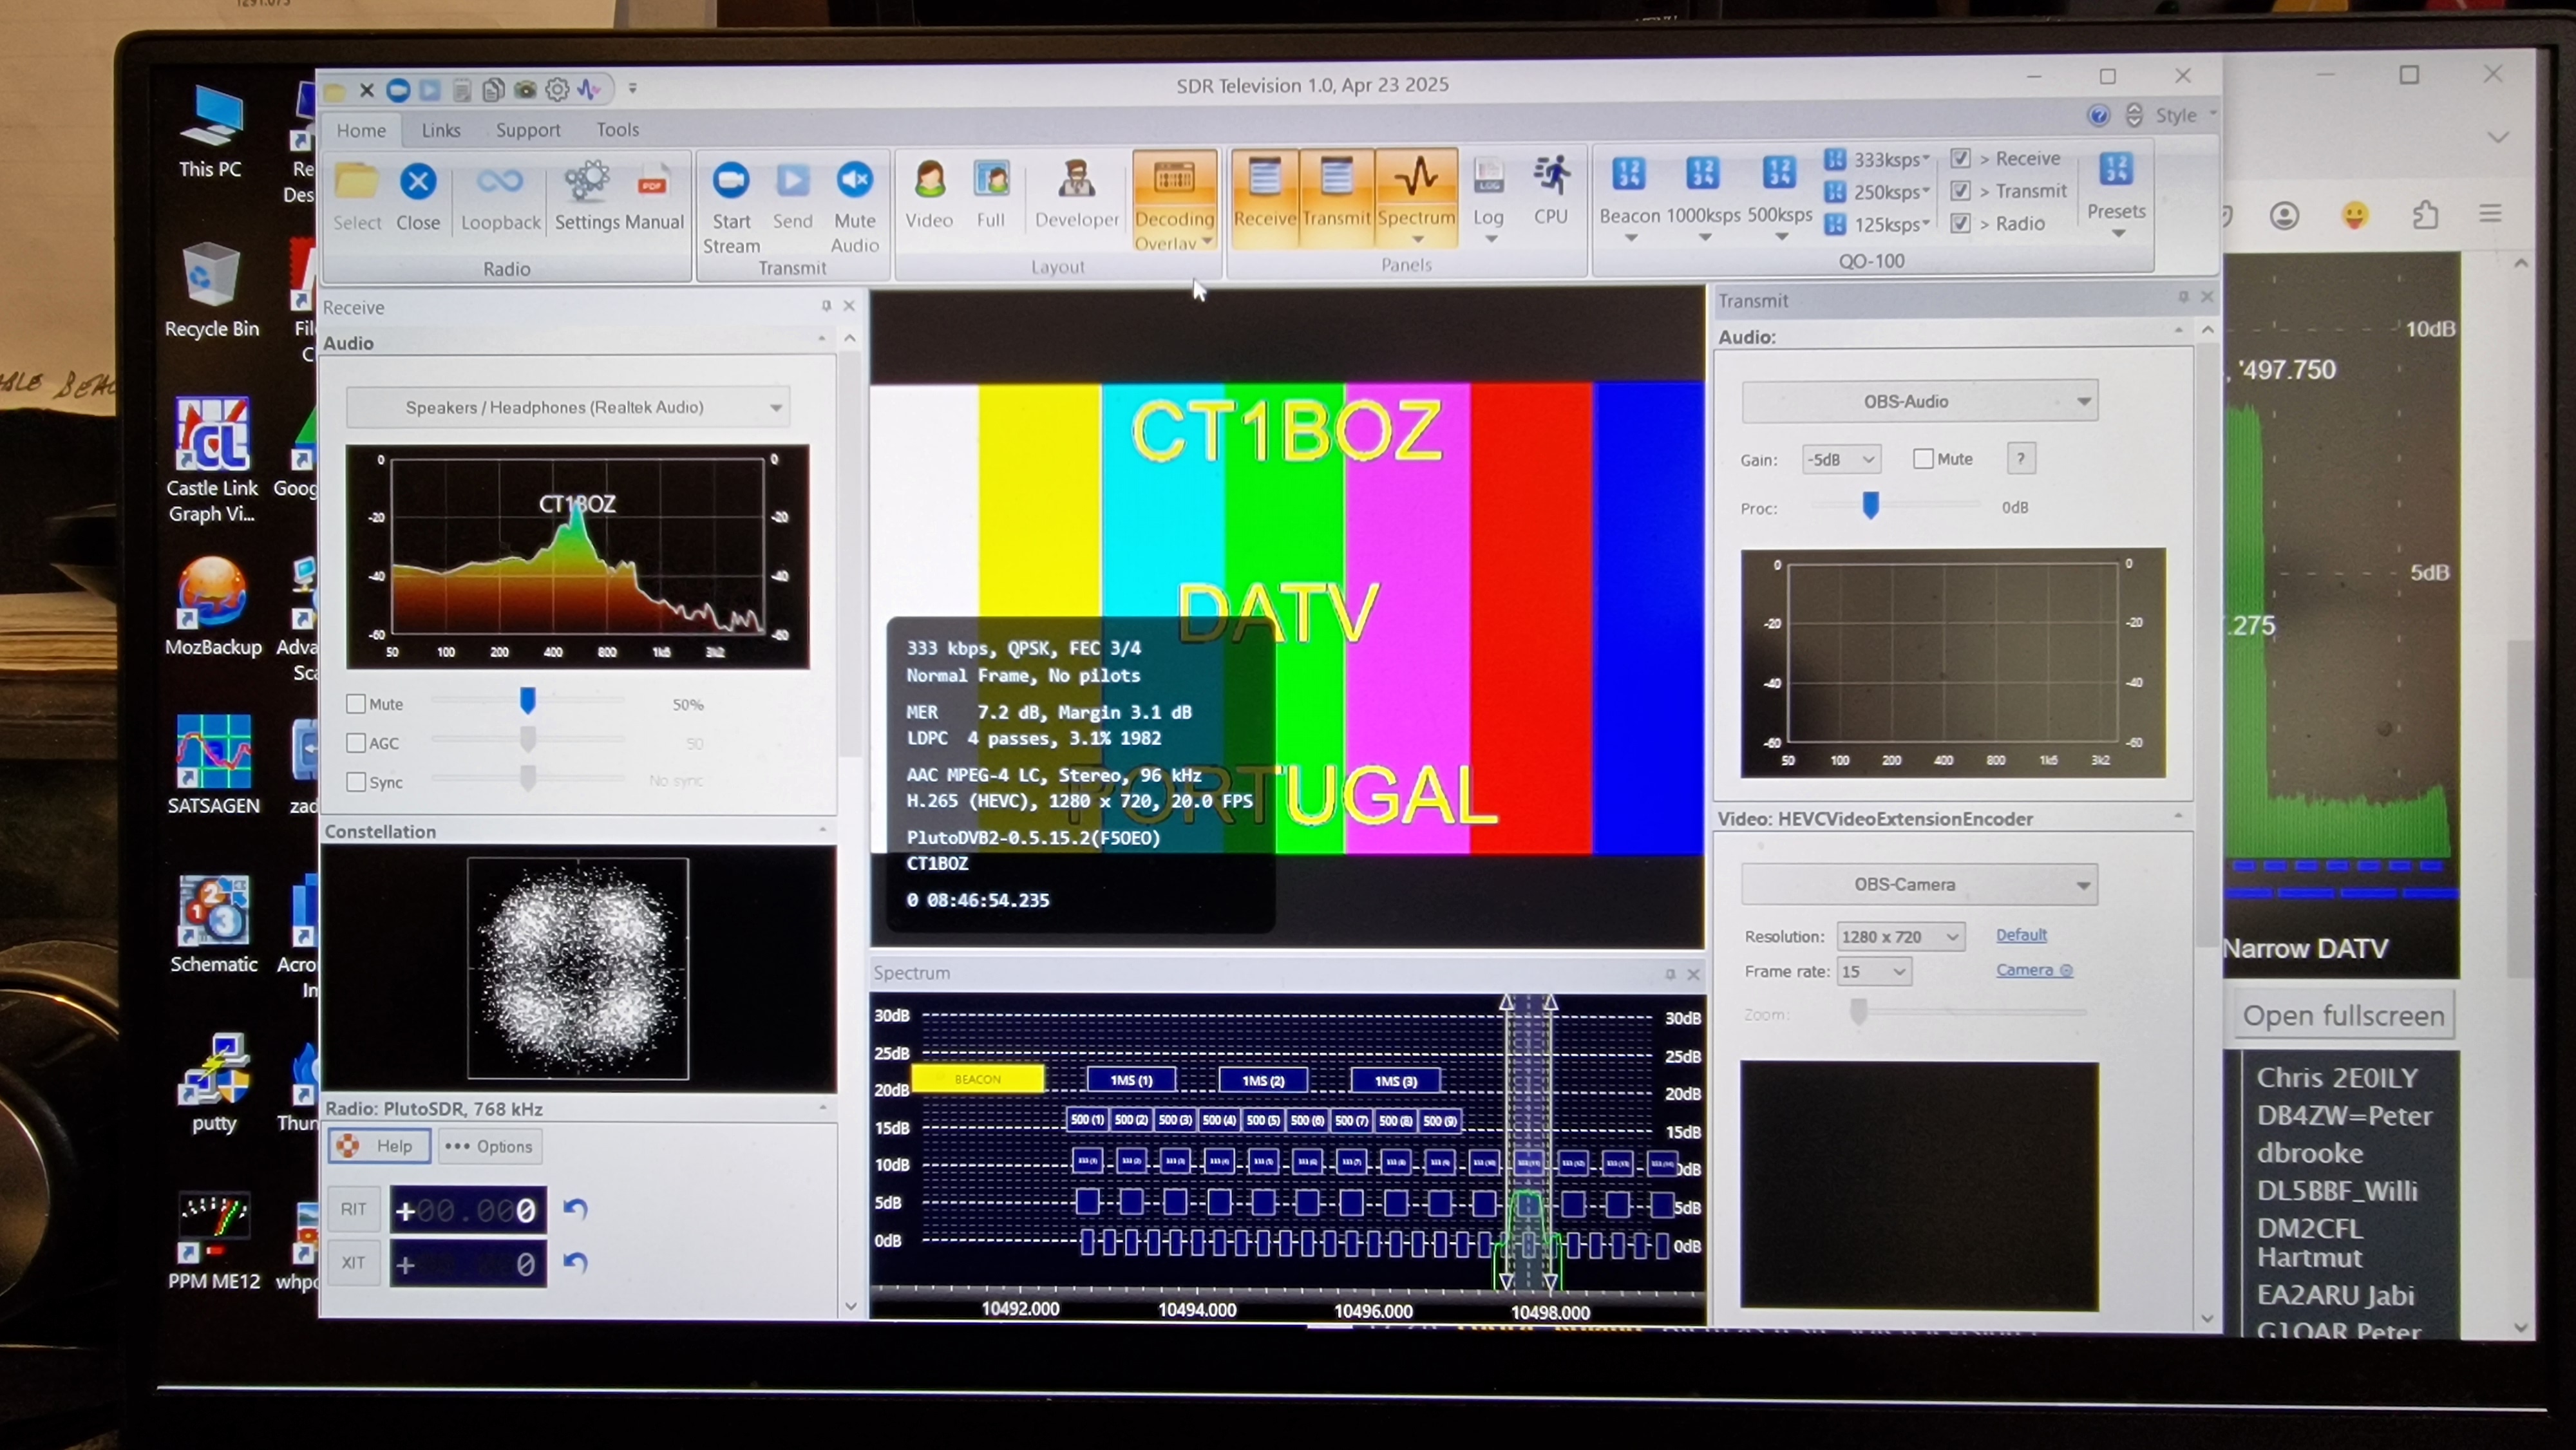Click the Help button in Radio panel
Image resolution: width=2576 pixels, height=1450 pixels.
tap(379, 1146)
